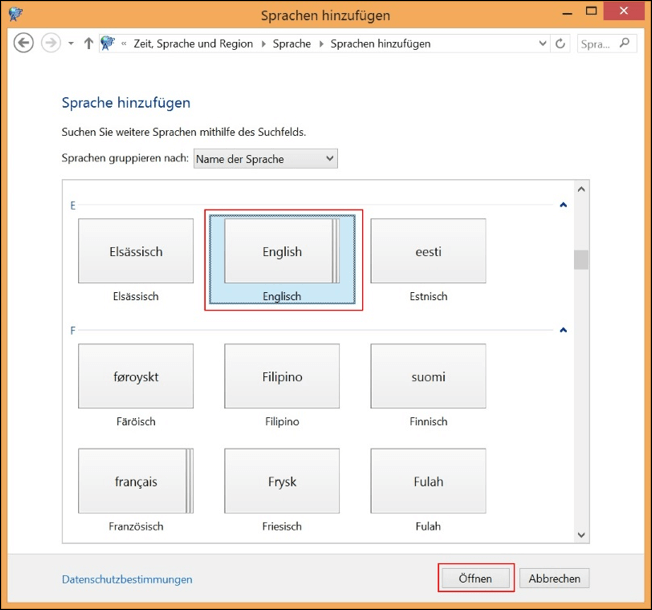Go back using the Back arrow button
Screen dimensions: 652x610
pos(23,43)
